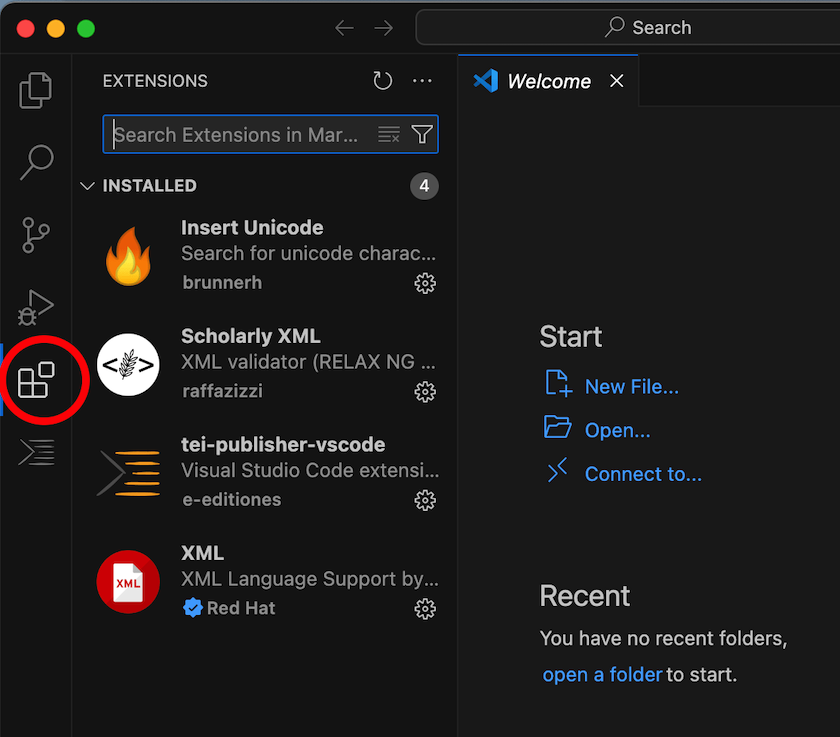Click the New File link
Screen dimensions: 840x737
(632, 386)
